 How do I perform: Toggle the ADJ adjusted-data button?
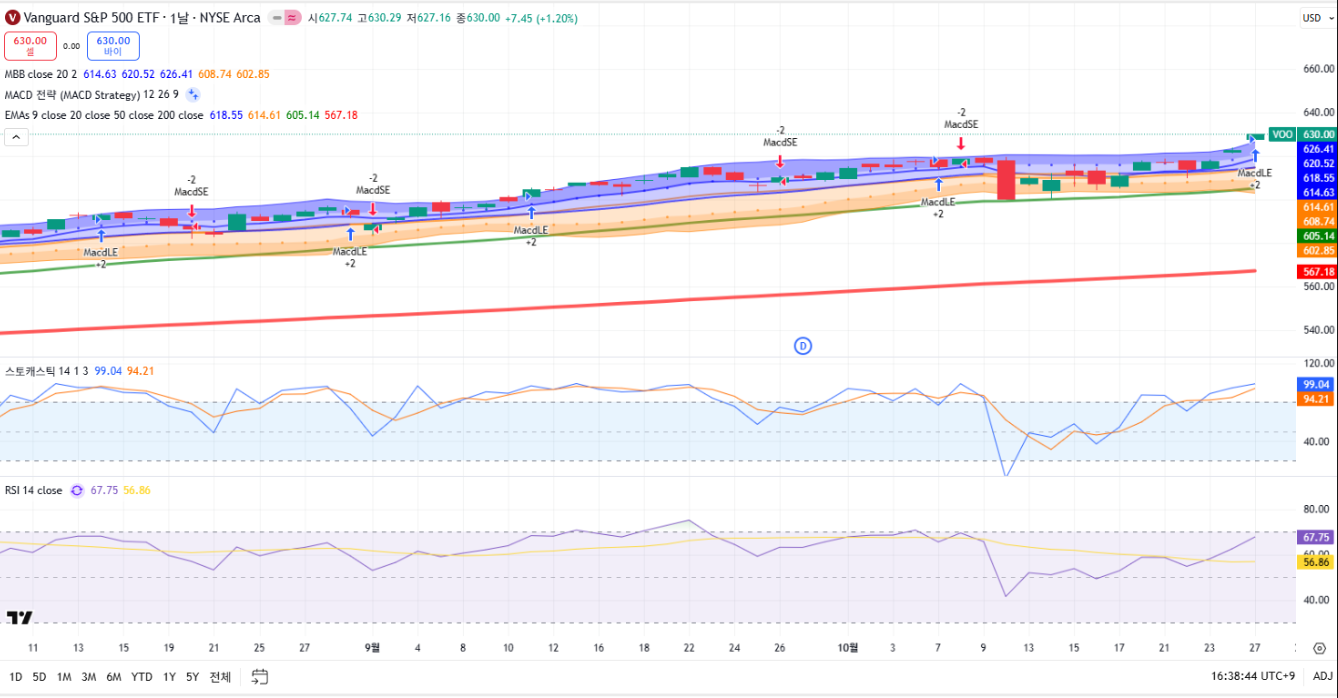[x=1322, y=677]
